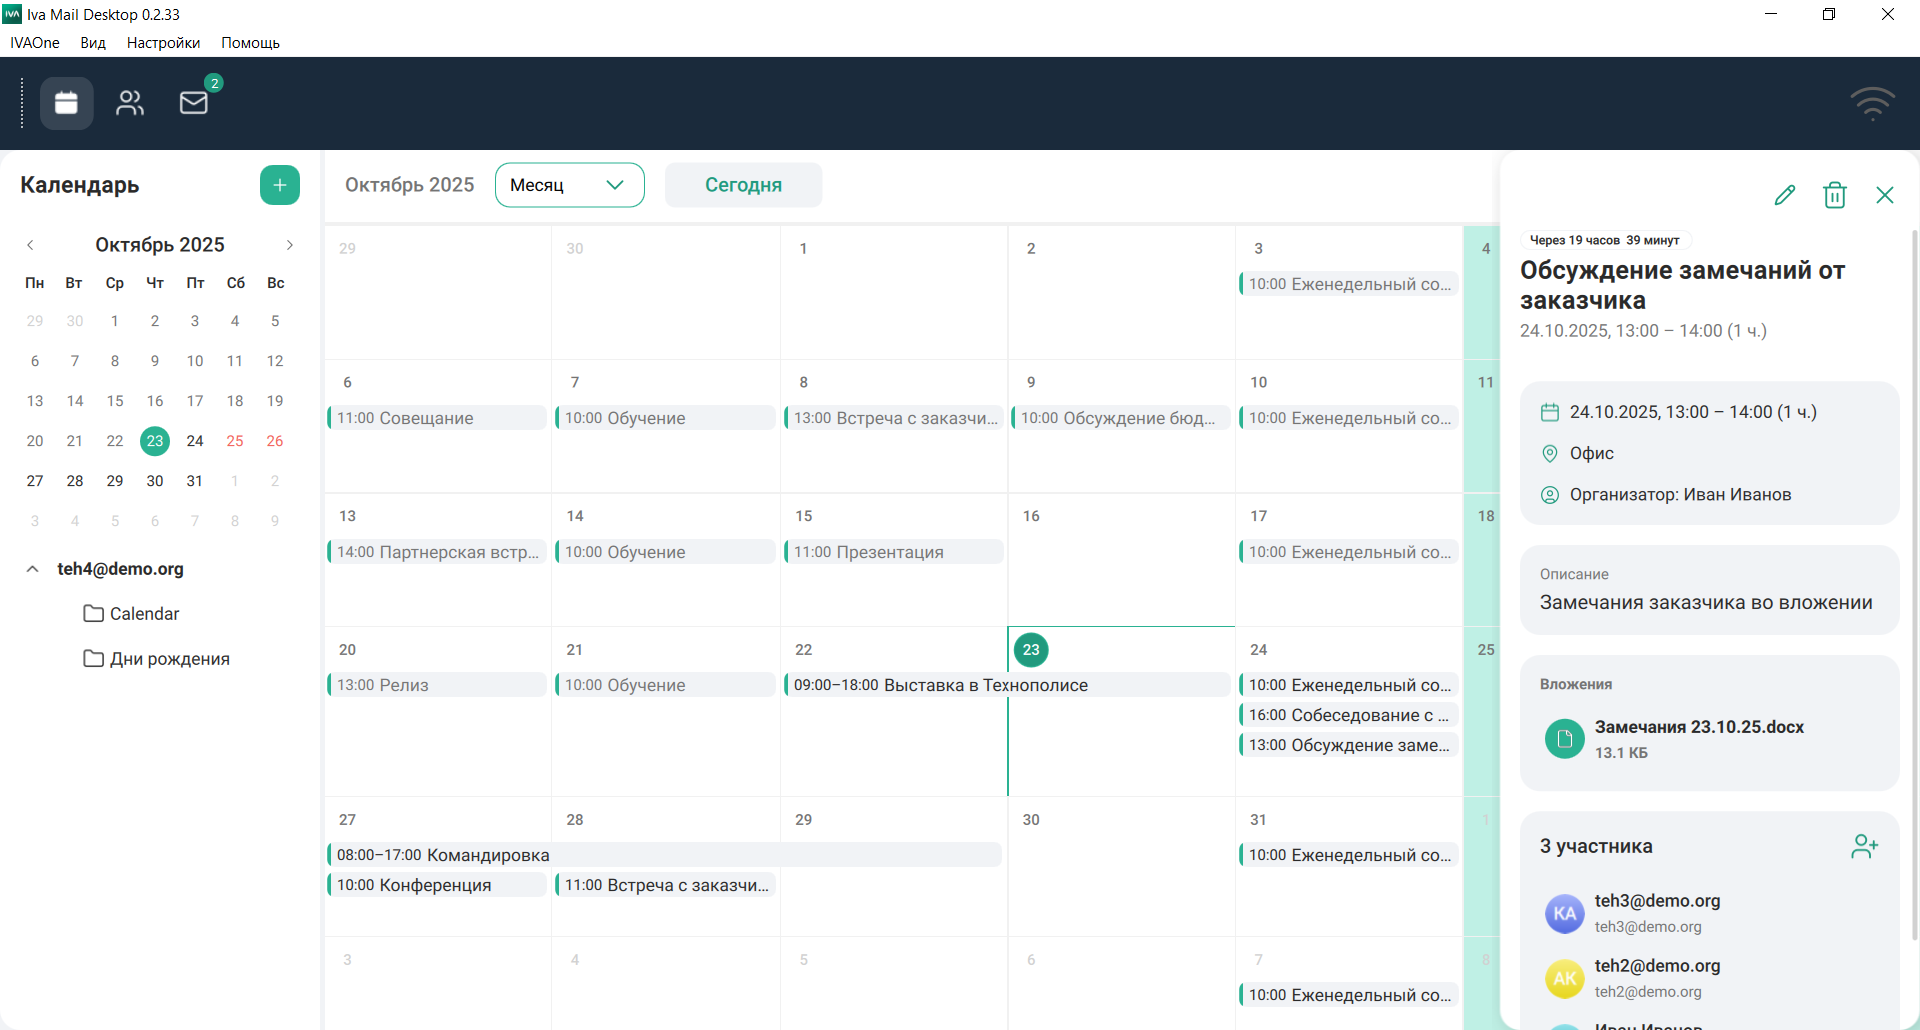Go to next month in mini calendar

(x=290, y=245)
